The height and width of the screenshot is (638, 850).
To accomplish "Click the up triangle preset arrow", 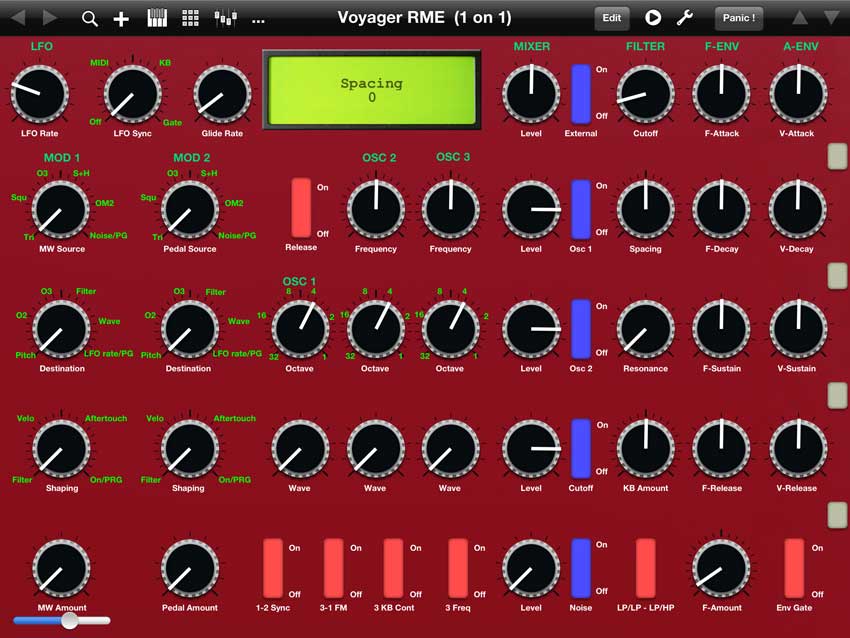I will [800, 18].
